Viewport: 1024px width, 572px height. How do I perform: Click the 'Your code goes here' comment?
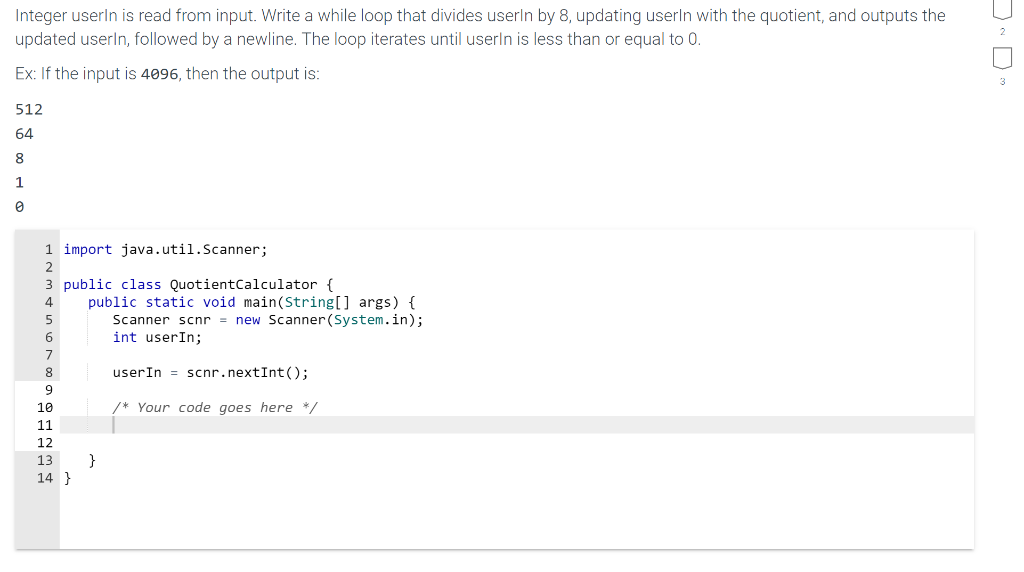click(215, 407)
